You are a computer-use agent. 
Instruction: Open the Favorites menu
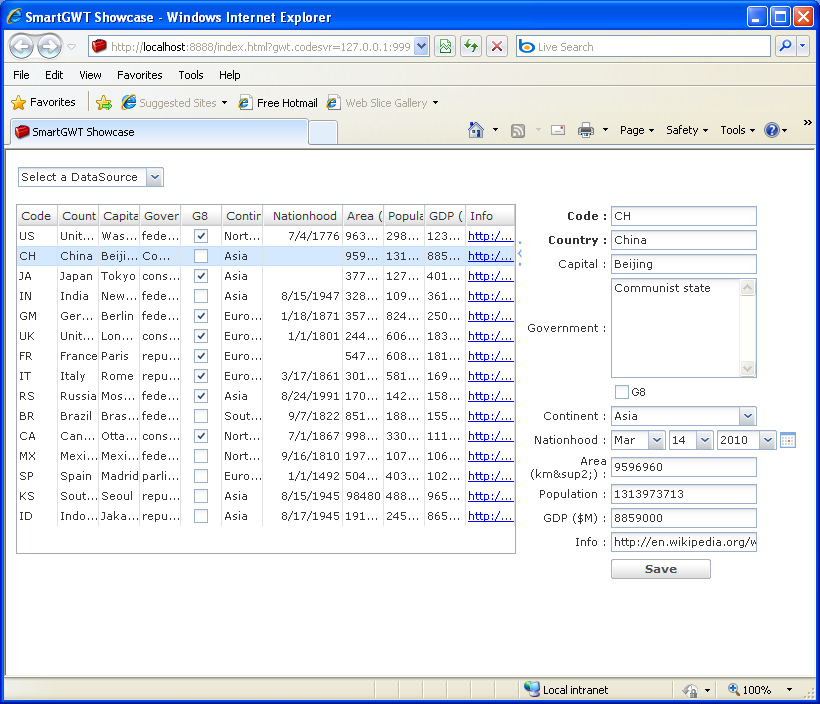[140, 75]
